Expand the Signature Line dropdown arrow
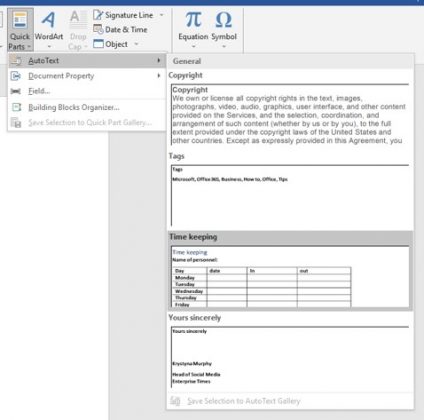Image resolution: width=424 pixels, height=420 pixels. coord(161,15)
